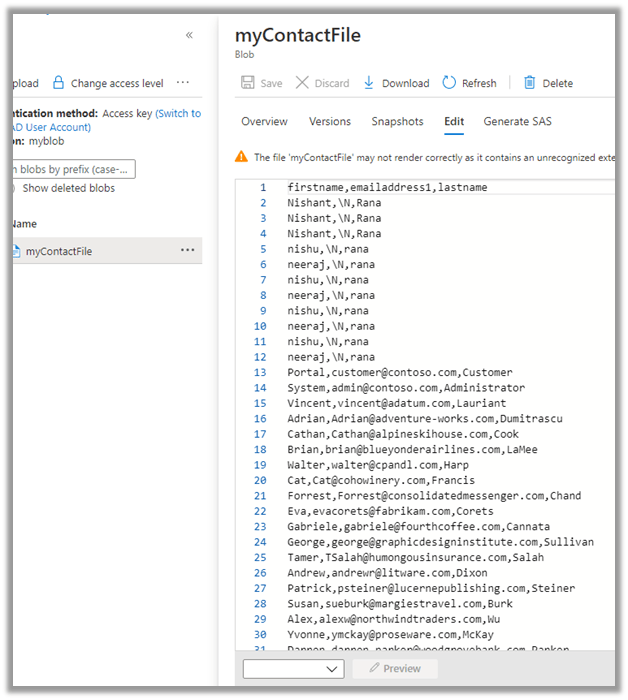Click the Discard X icon
This screenshot has width=628, height=700.
click(302, 83)
